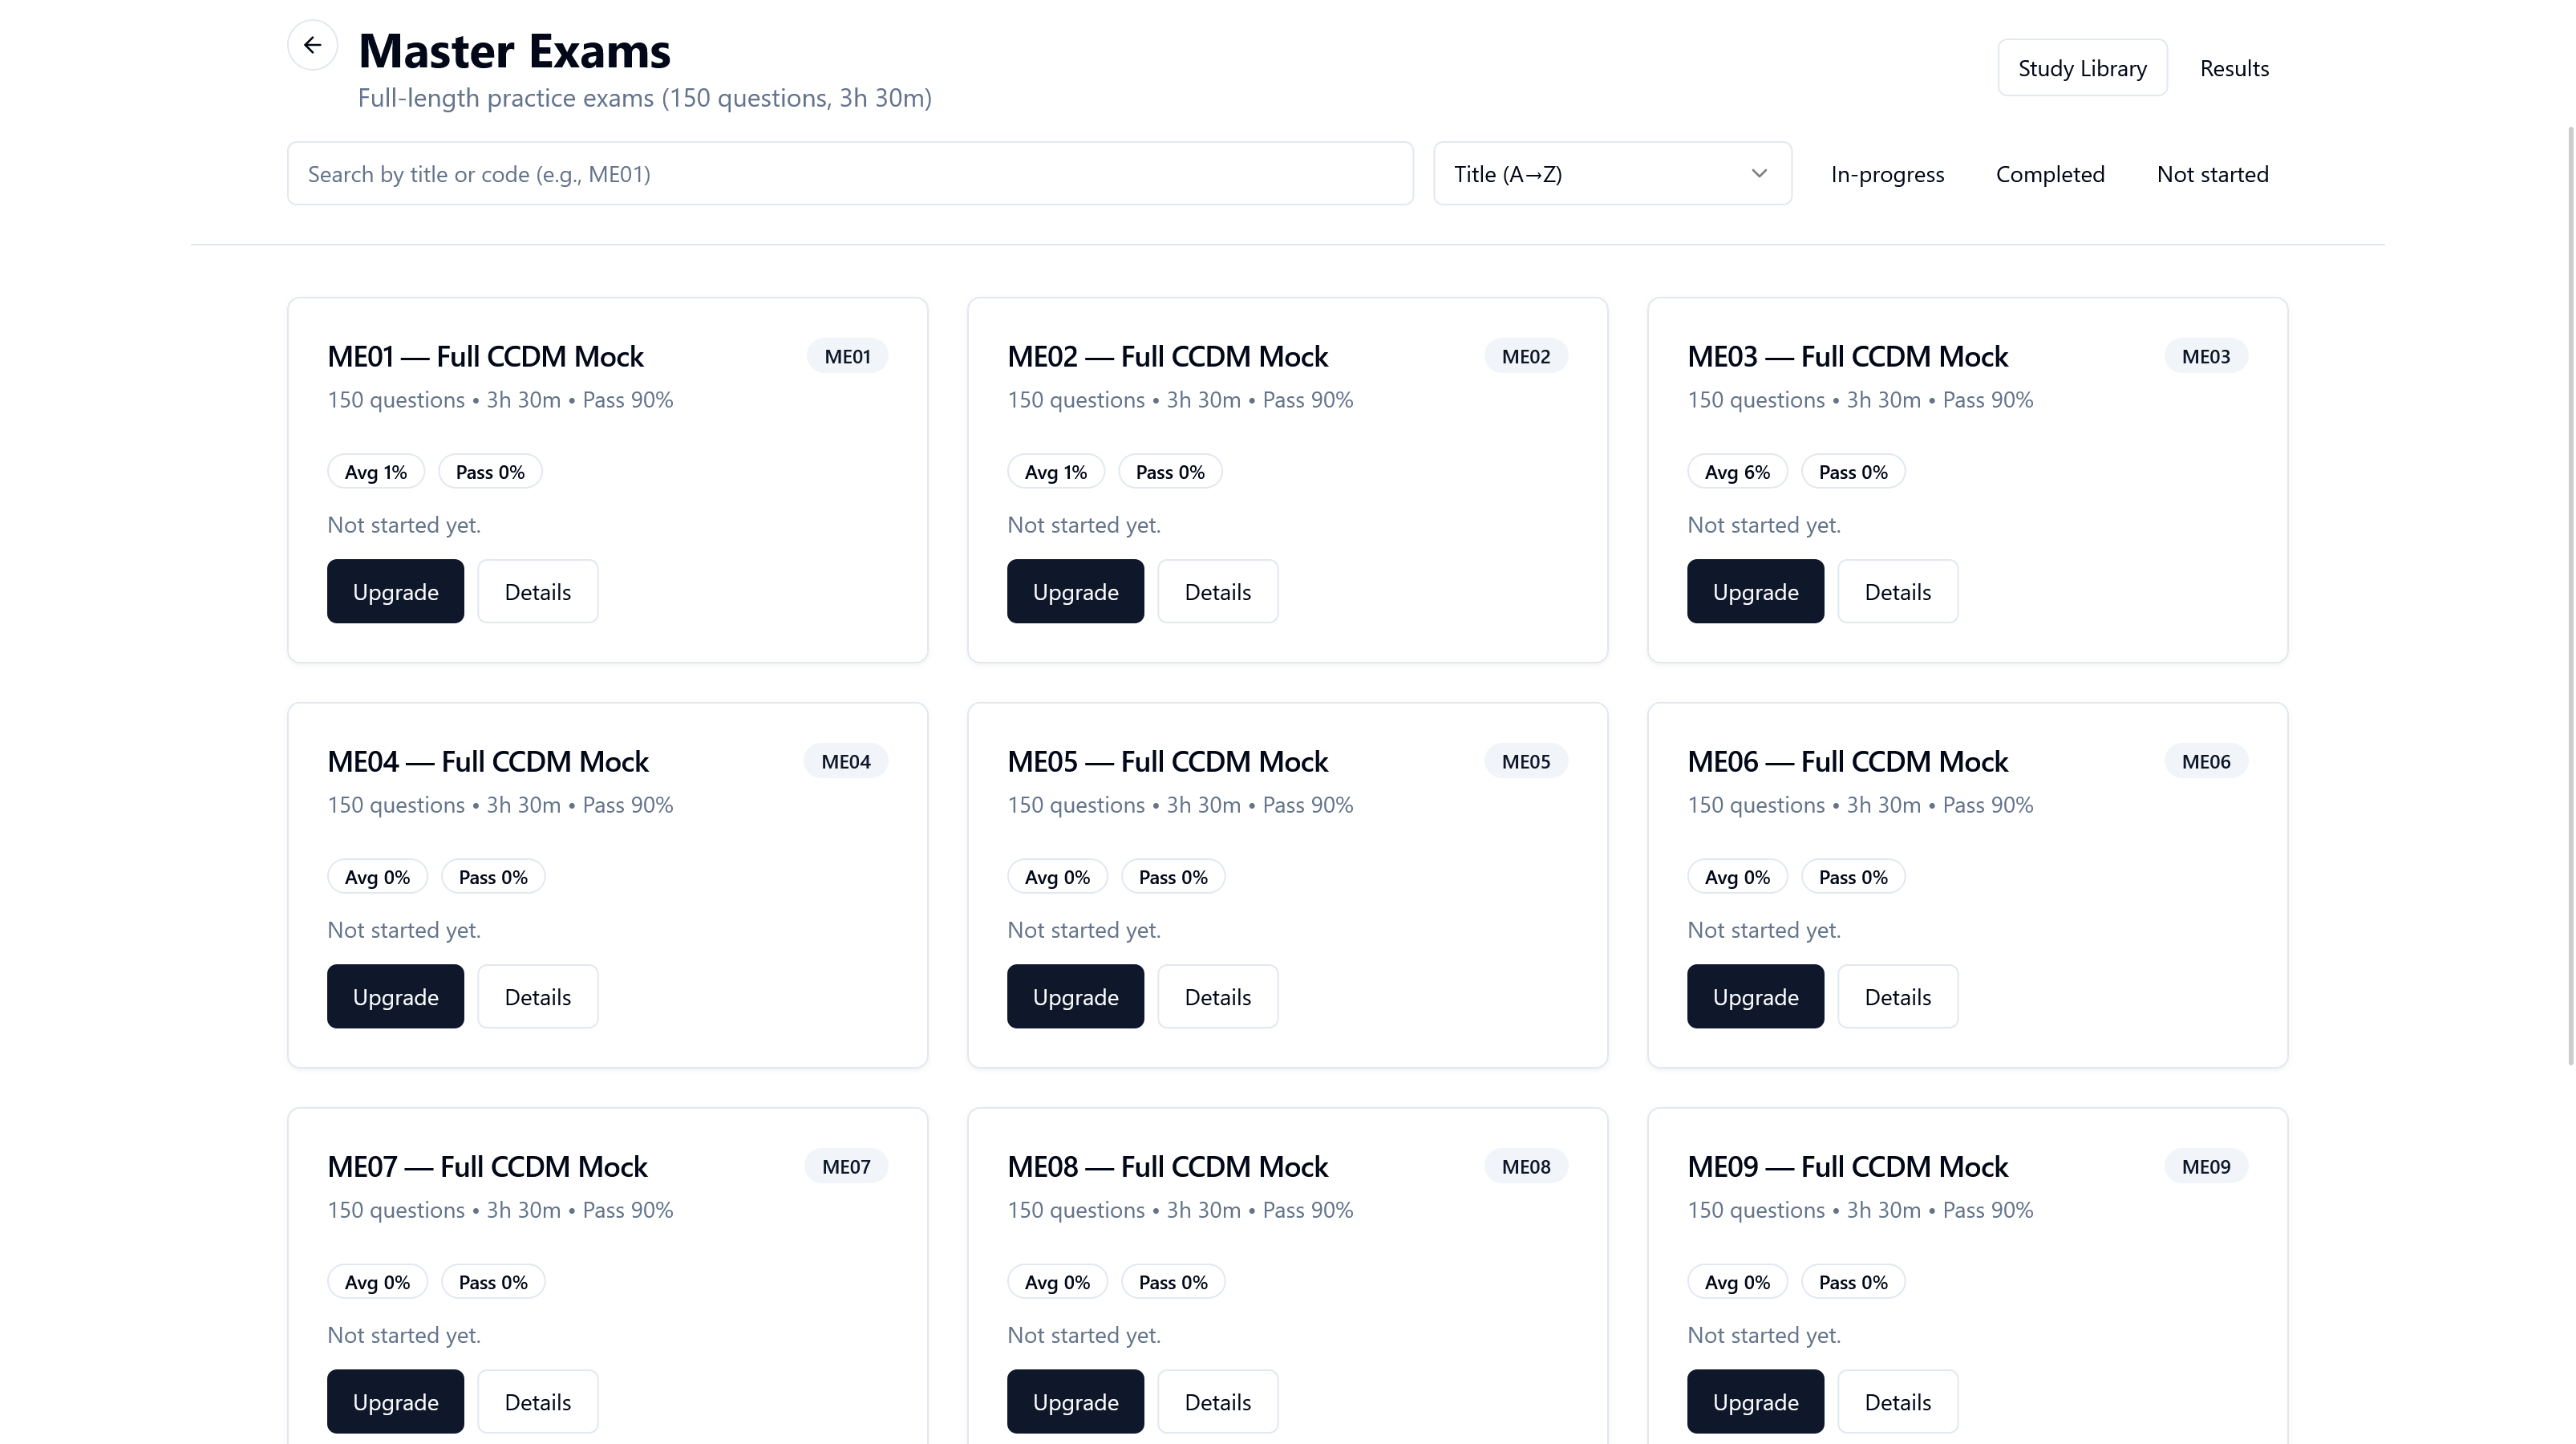This screenshot has height=1444, width=2576.
Task: Open Details for ME04
Action: (x=538, y=997)
